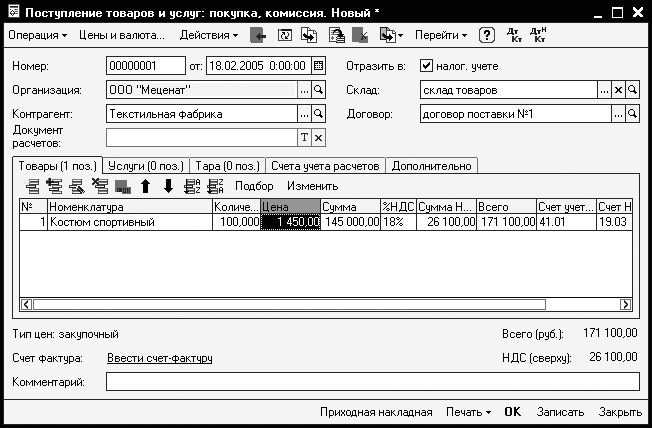
Task: Clear the Документ расчетов field
Action: (319, 138)
